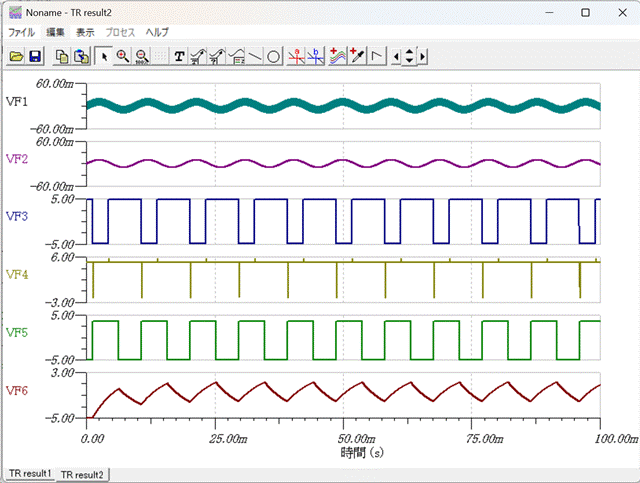The height and width of the screenshot is (483, 640).
Task: Choose the circle drawing tool
Action: click(273, 57)
